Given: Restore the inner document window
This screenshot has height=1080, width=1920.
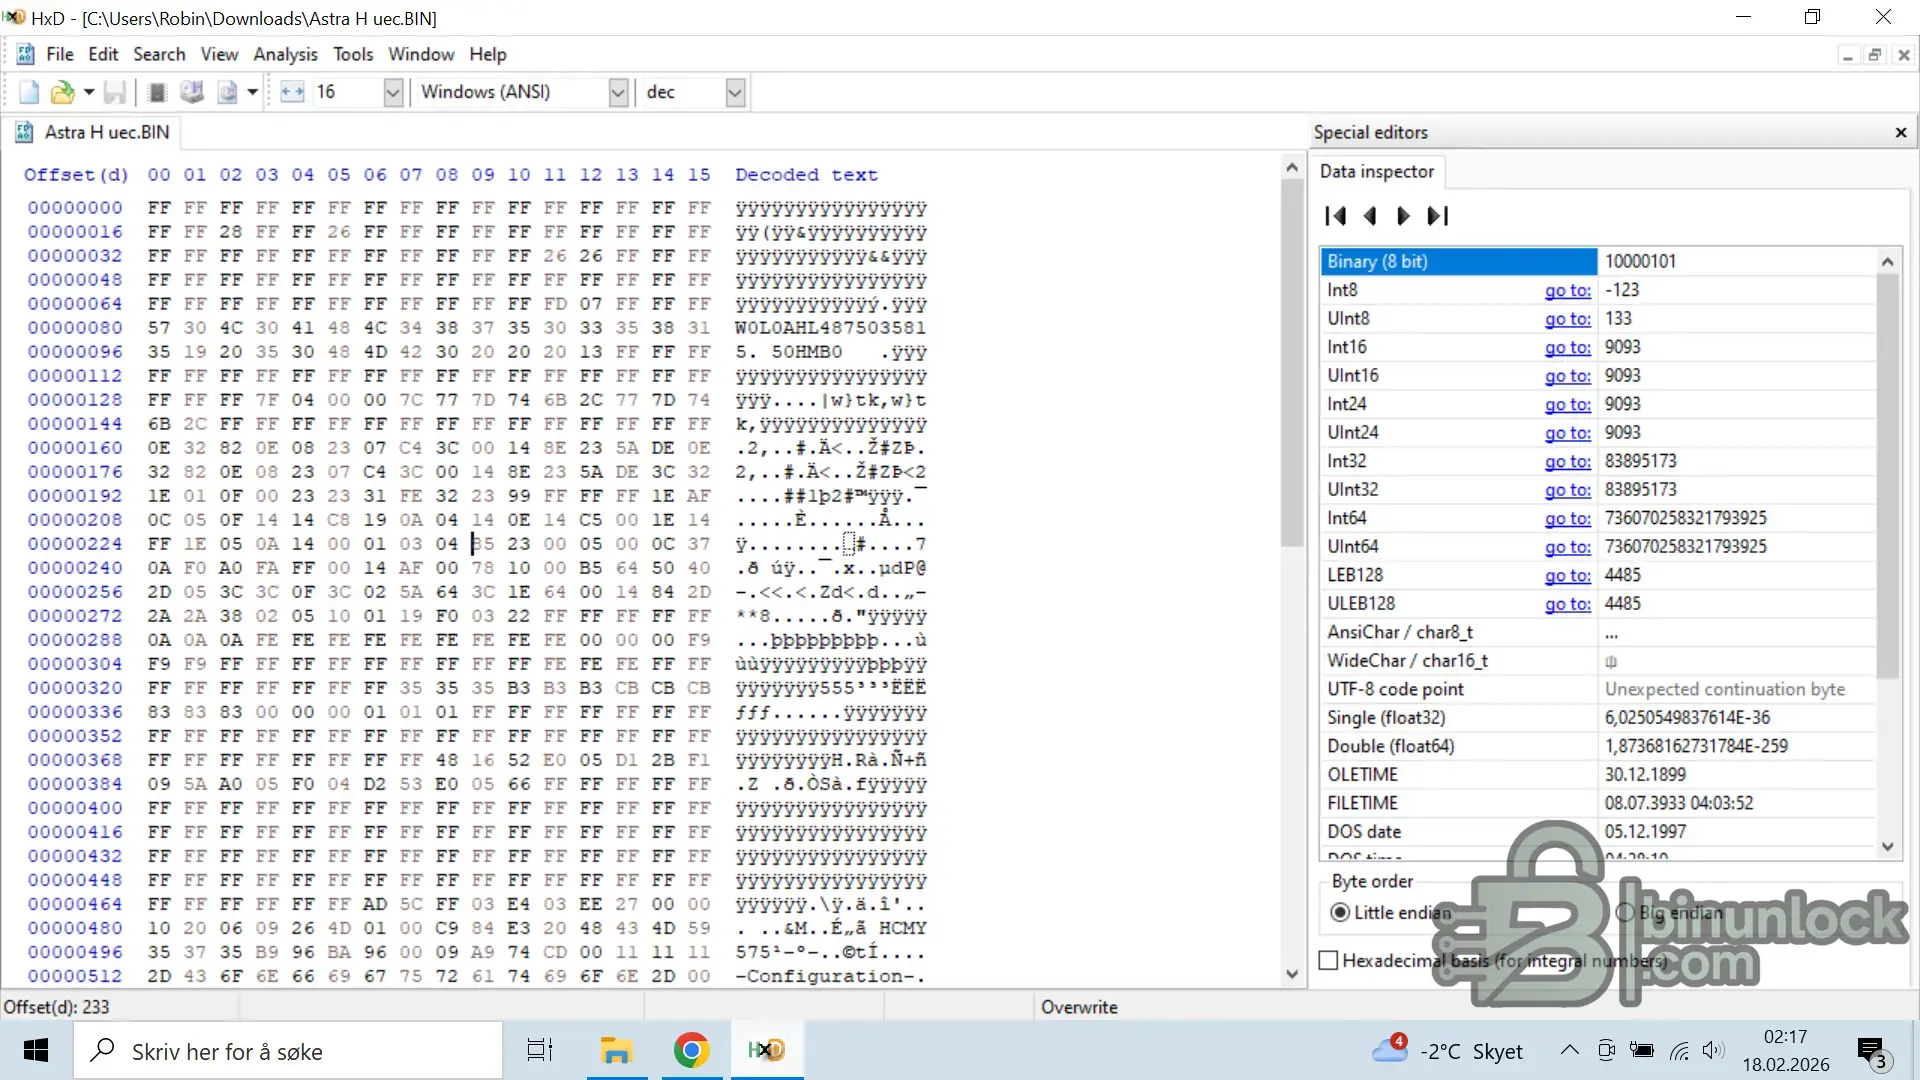Looking at the screenshot, I should (1875, 55).
